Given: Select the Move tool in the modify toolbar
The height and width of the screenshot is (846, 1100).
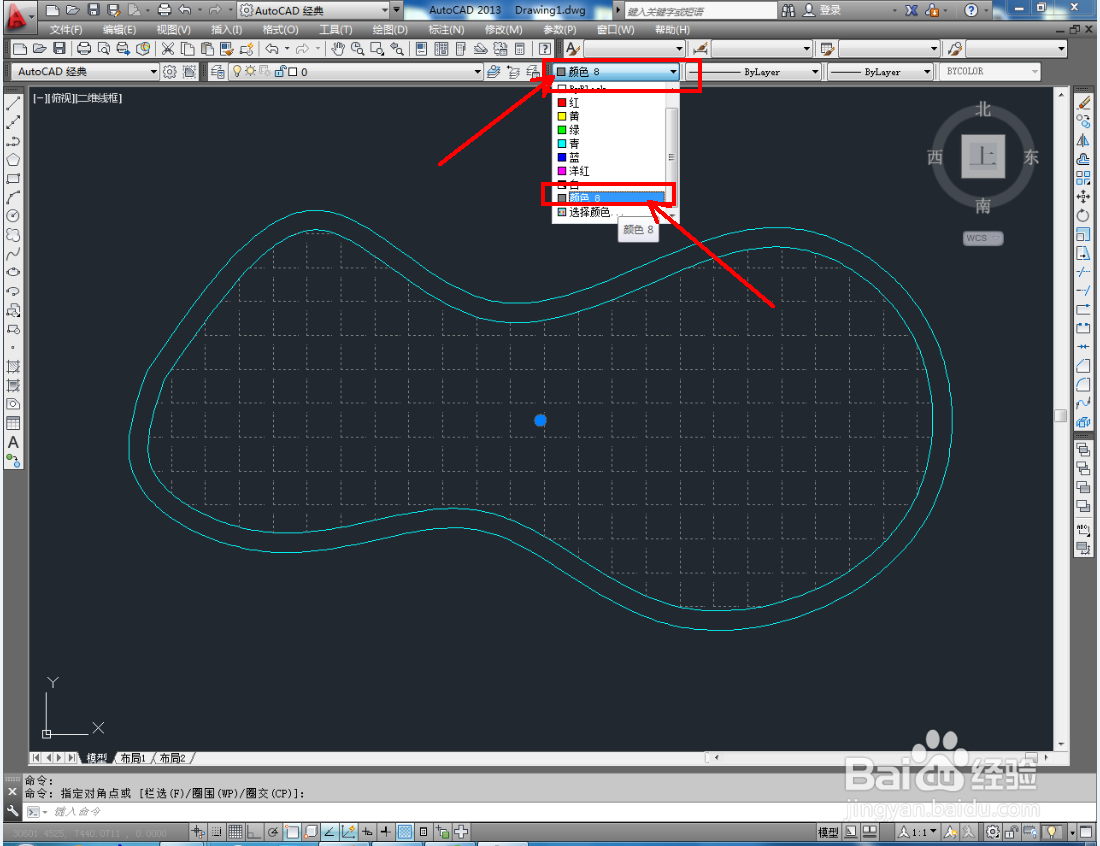Looking at the screenshot, I should (1084, 197).
